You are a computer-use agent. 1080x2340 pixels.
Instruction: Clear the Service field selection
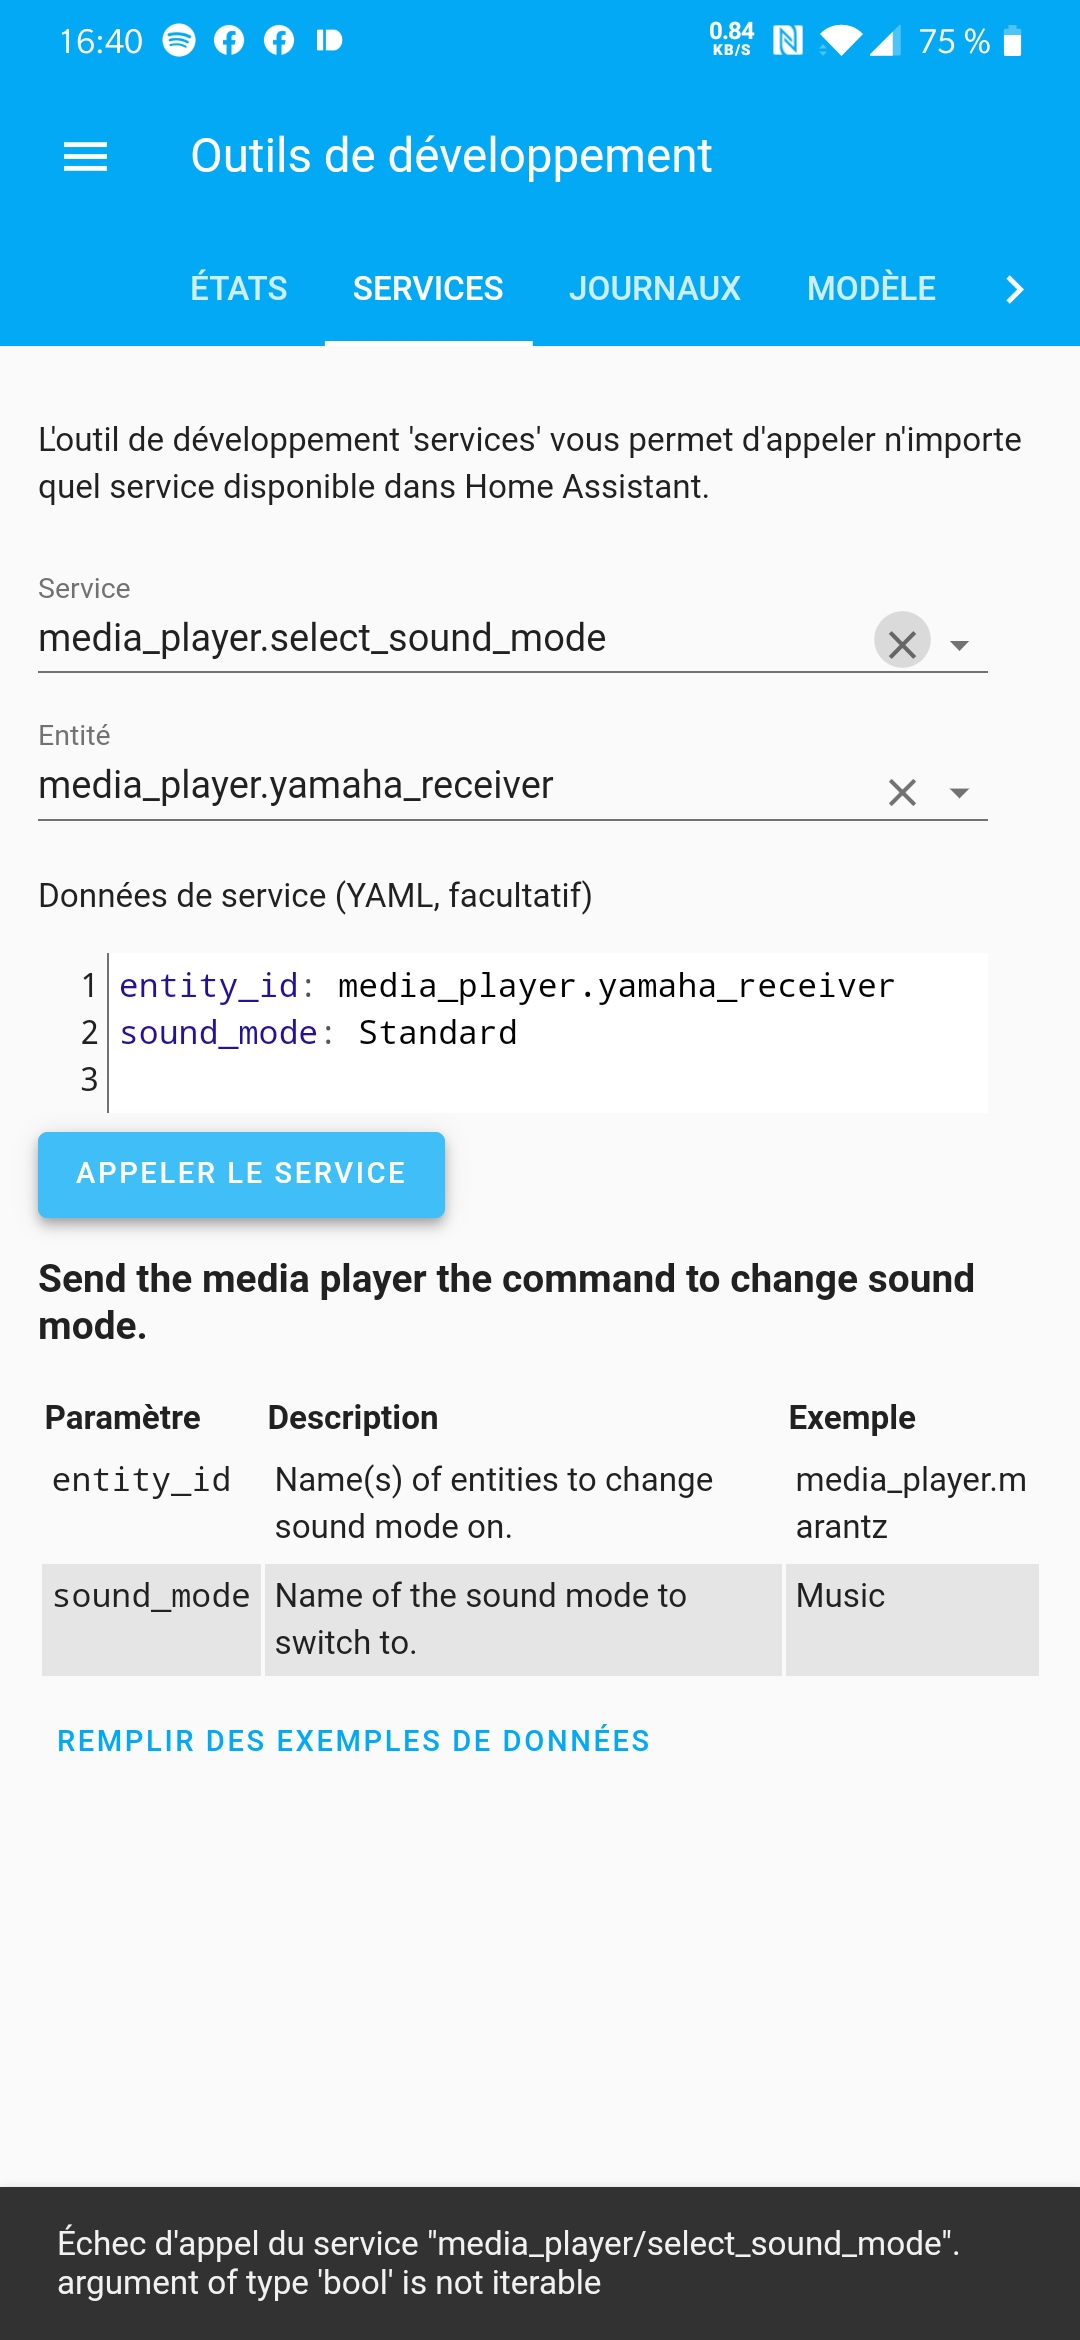click(902, 642)
